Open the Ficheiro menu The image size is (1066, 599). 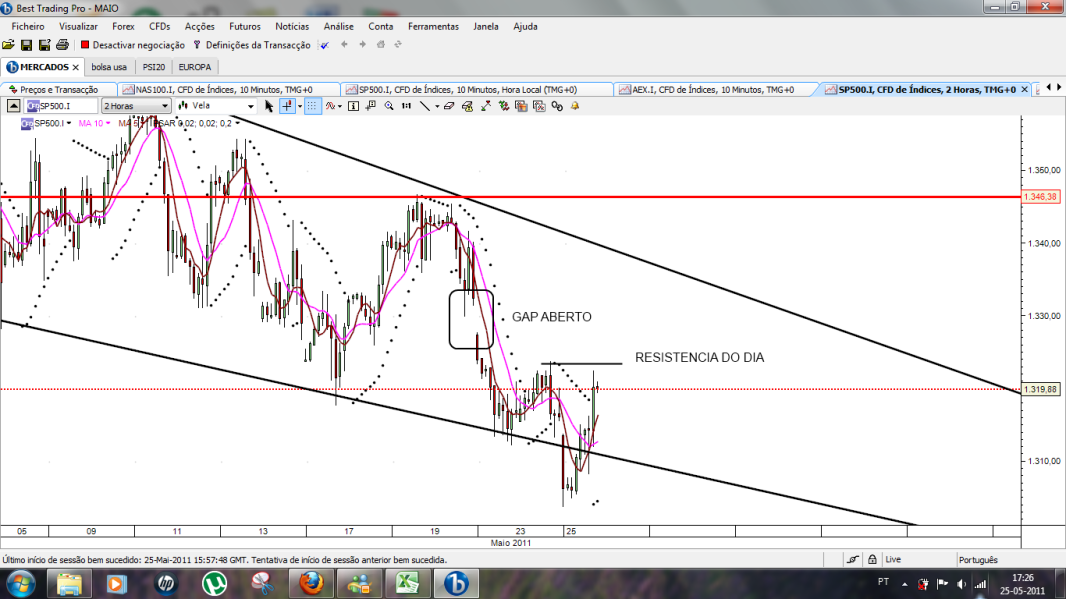point(28,27)
